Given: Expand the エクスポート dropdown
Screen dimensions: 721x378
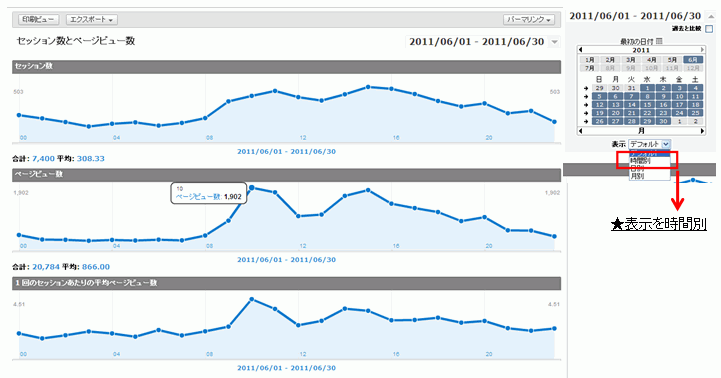Looking at the screenshot, I should 92,20.
